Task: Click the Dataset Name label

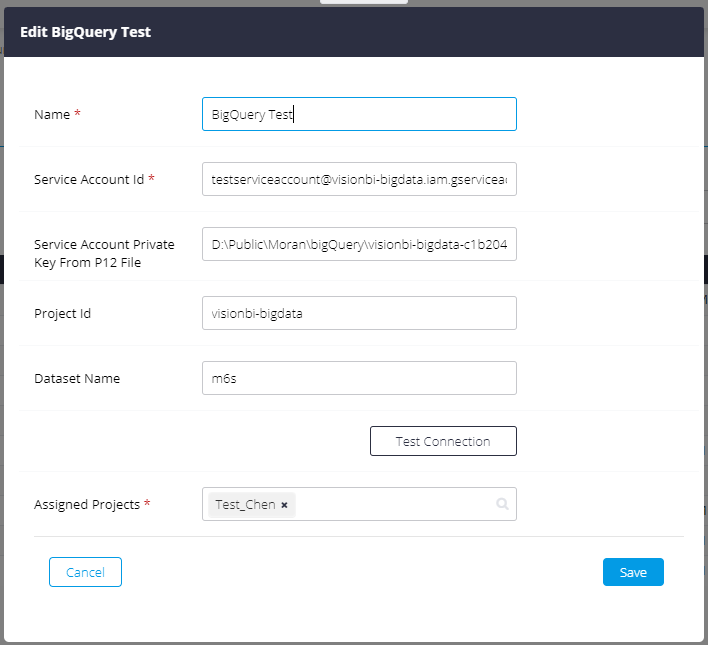Action: point(77,379)
